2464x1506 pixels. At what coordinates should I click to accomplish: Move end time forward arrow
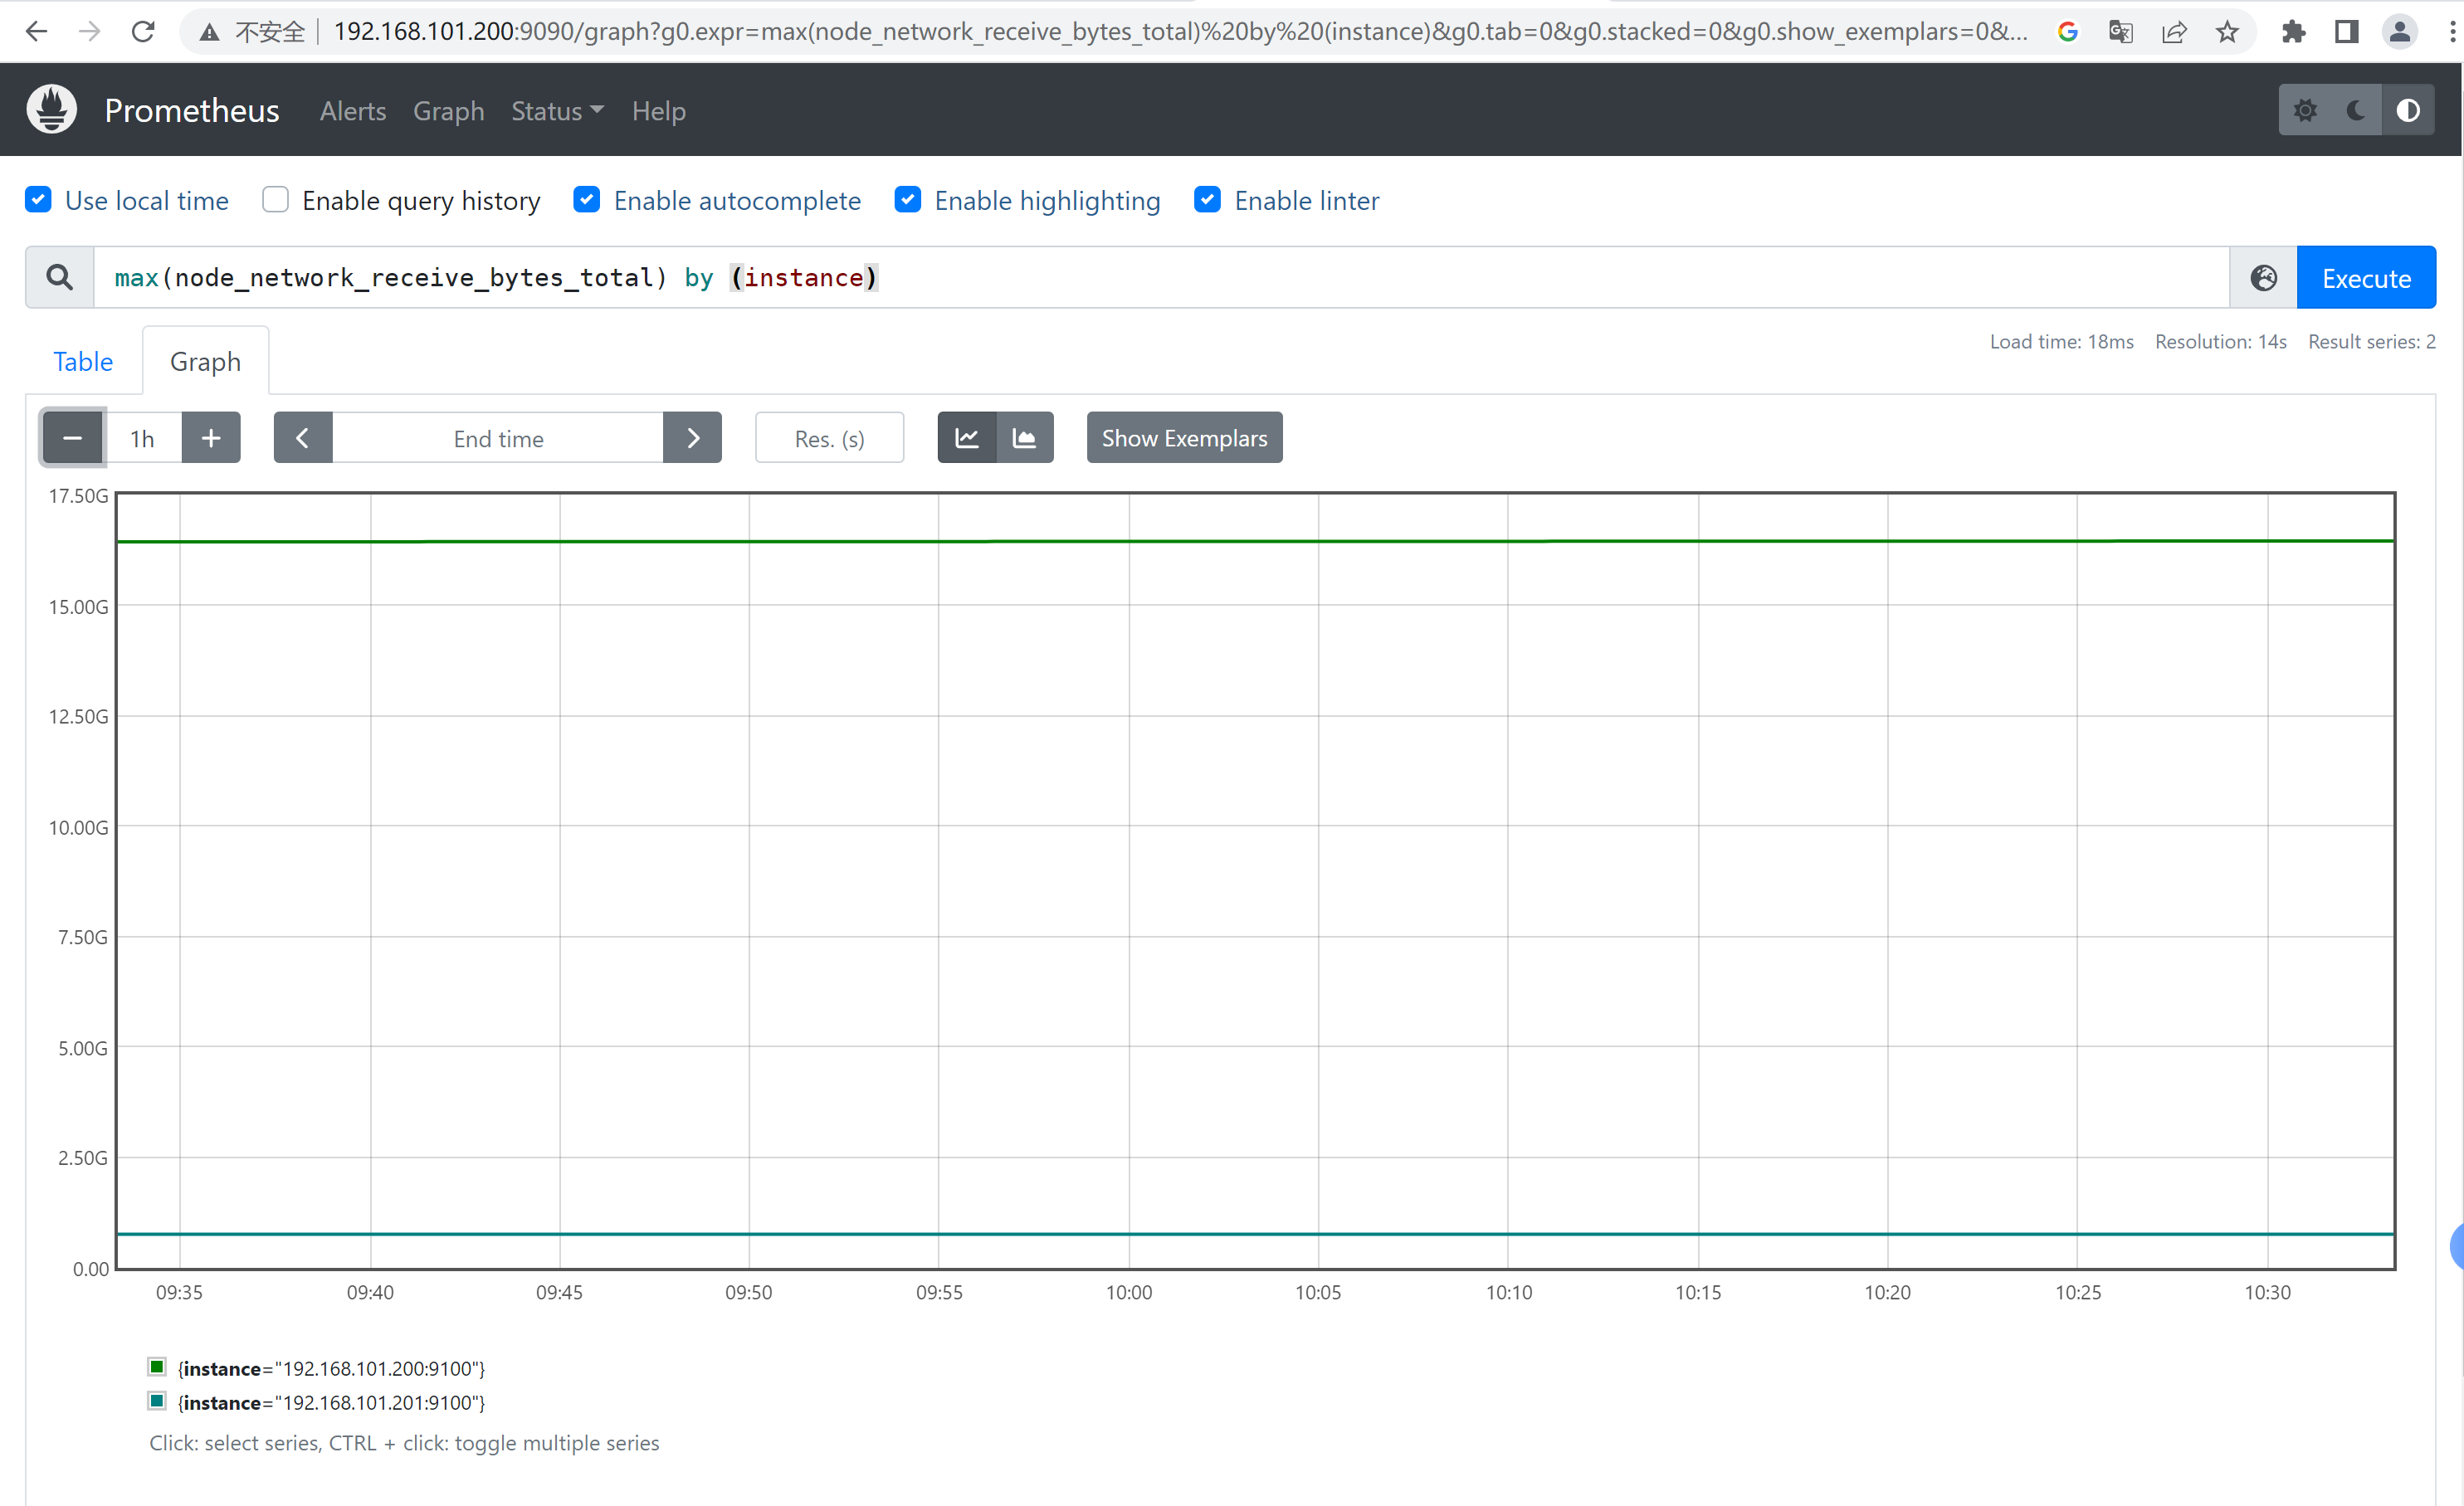(x=693, y=438)
